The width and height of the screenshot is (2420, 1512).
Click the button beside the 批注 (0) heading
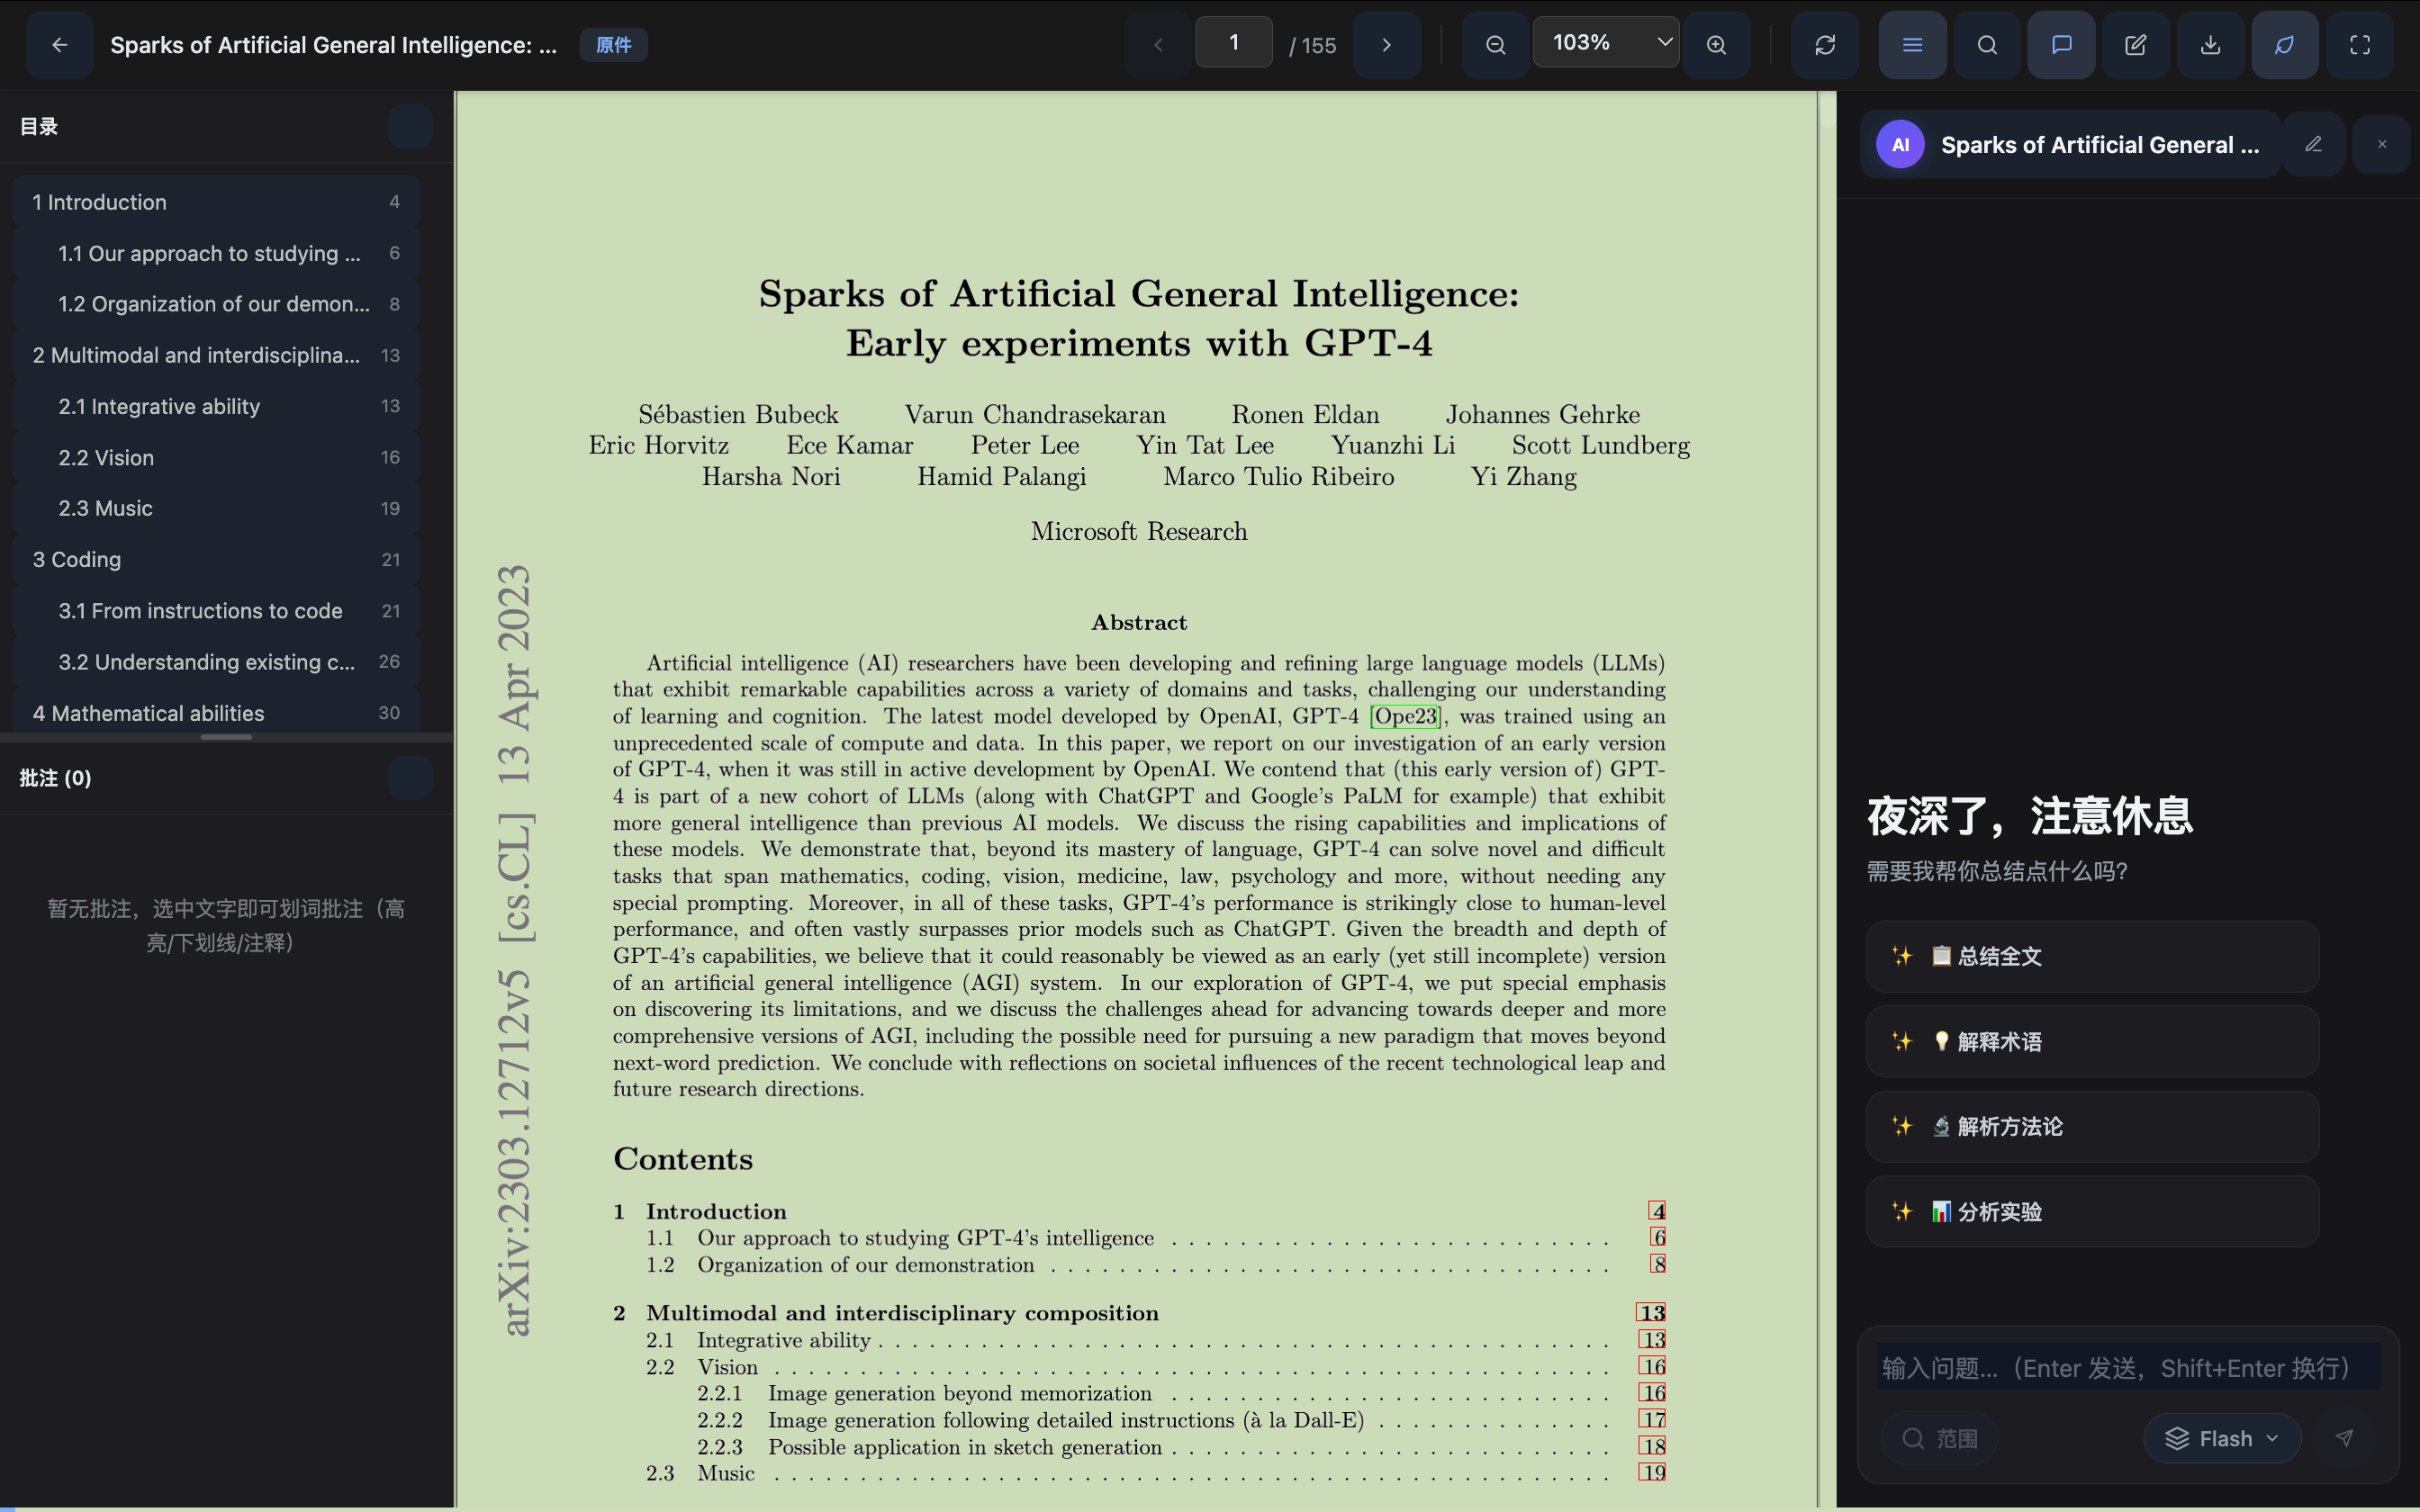[x=410, y=778]
